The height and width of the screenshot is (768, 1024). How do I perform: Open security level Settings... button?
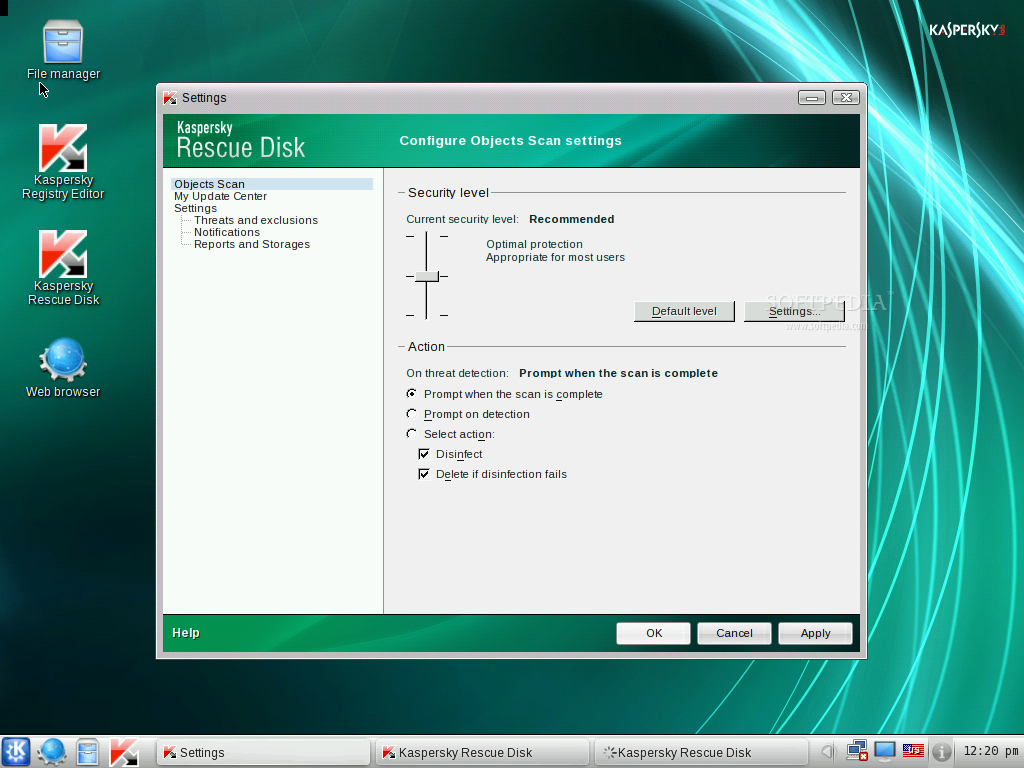(x=794, y=311)
